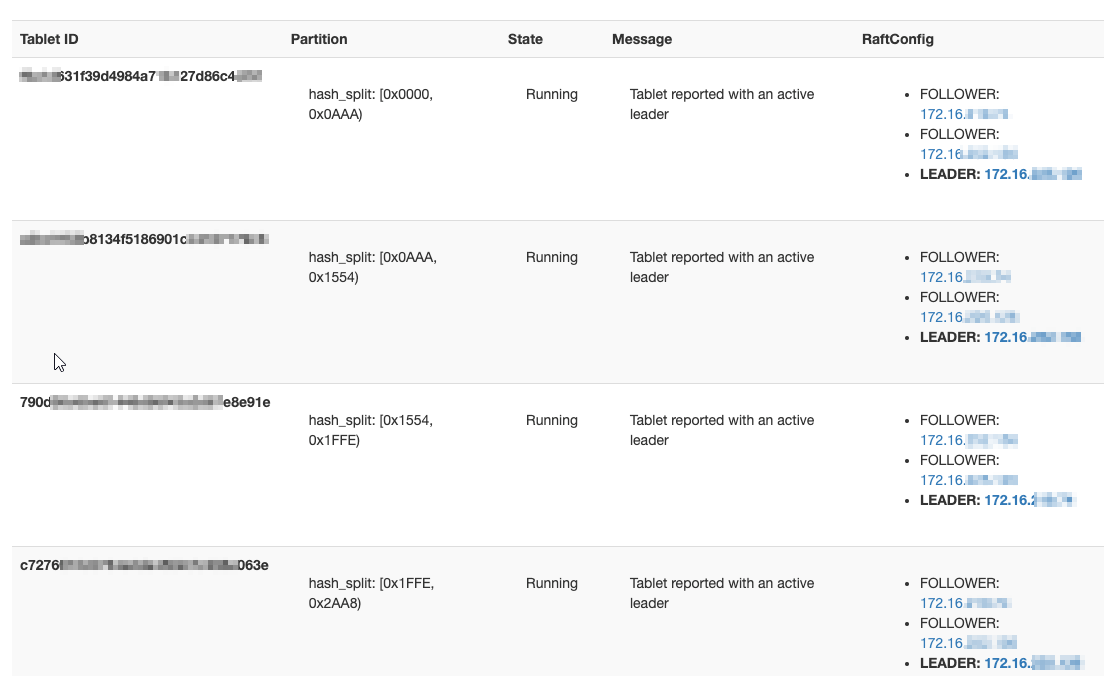The width and height of the screenshot is (1104, 676).
Task: Open the LEADER IP link for tablet hash_split [0x0000, 0x0AAA)
Action: tap(1032, 173)
